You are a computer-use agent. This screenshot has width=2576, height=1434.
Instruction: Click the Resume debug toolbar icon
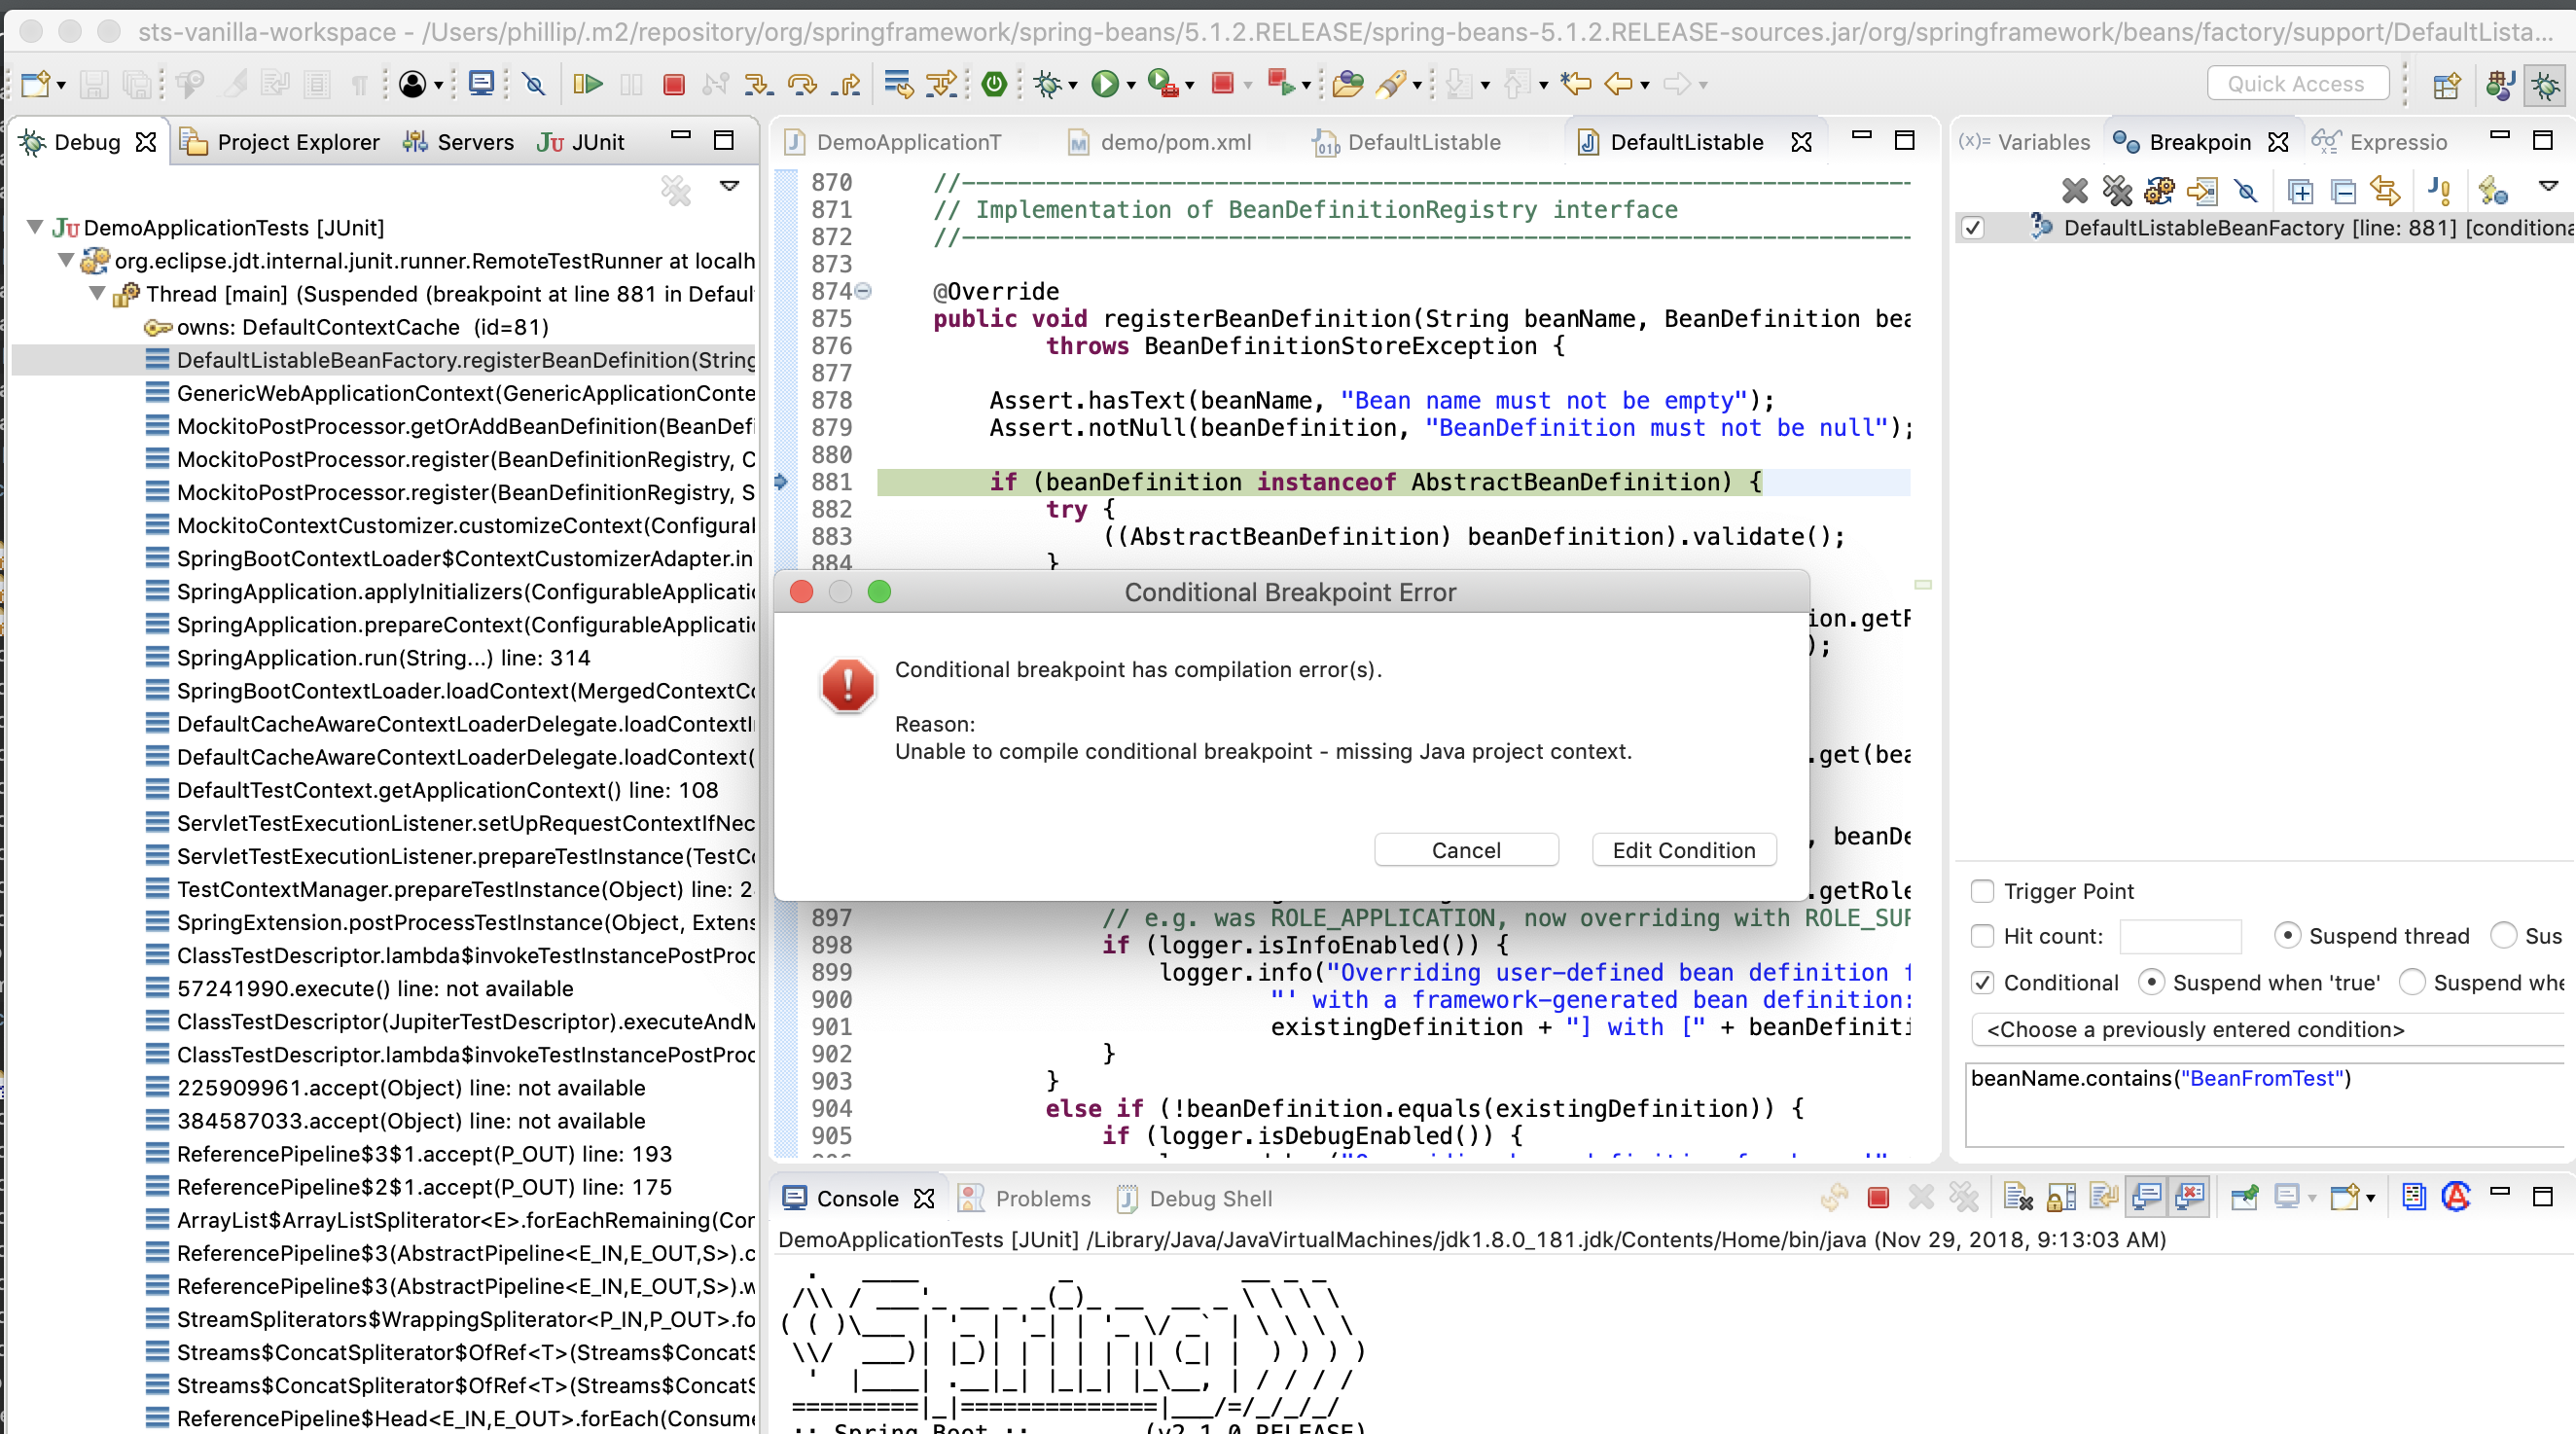pos(588,84)
